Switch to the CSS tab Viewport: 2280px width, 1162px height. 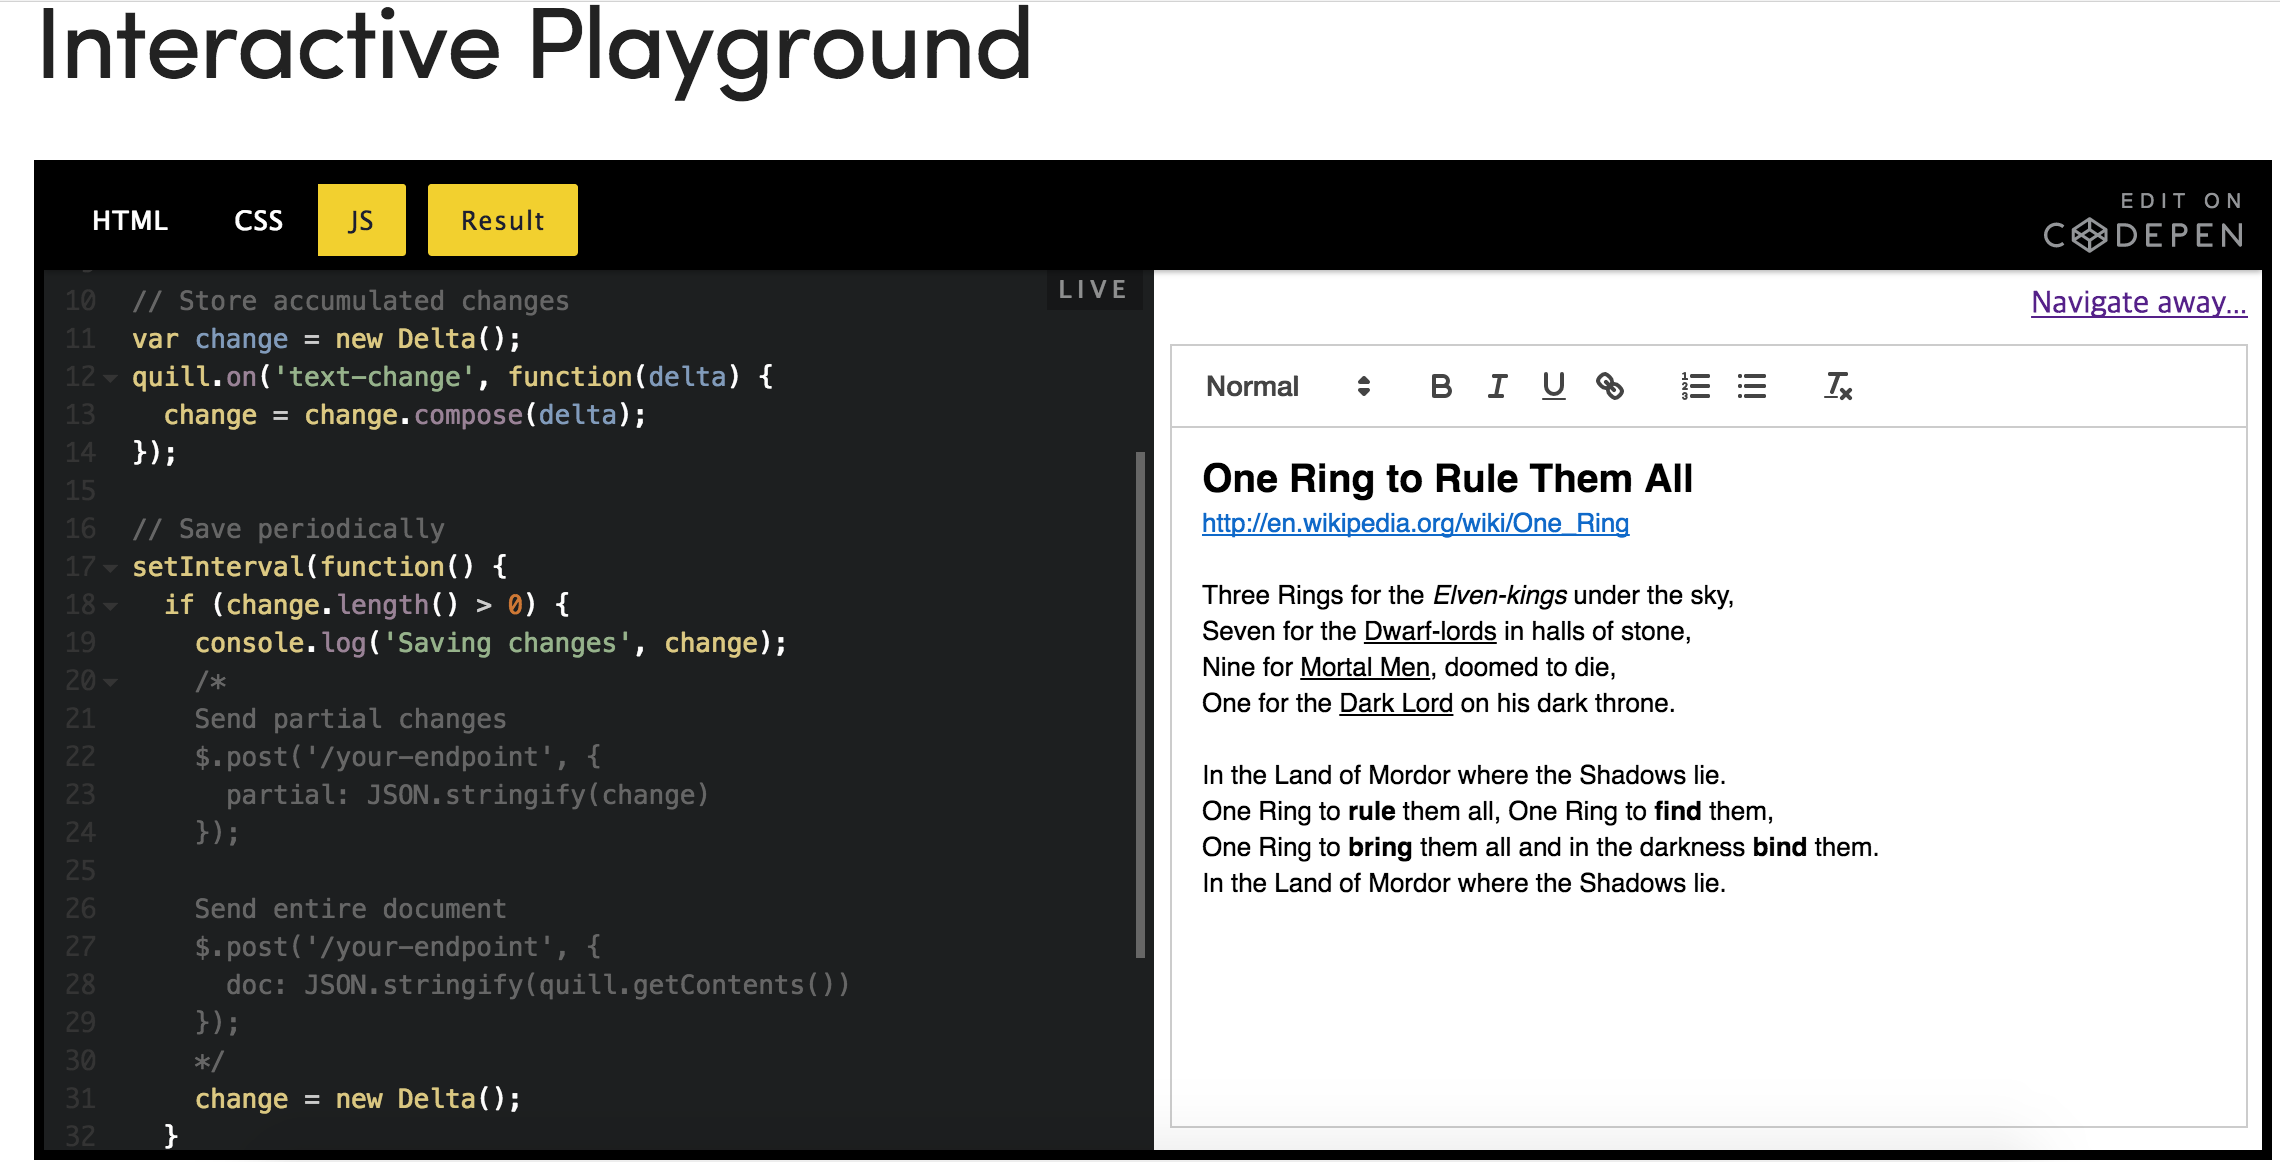[258, 220]
